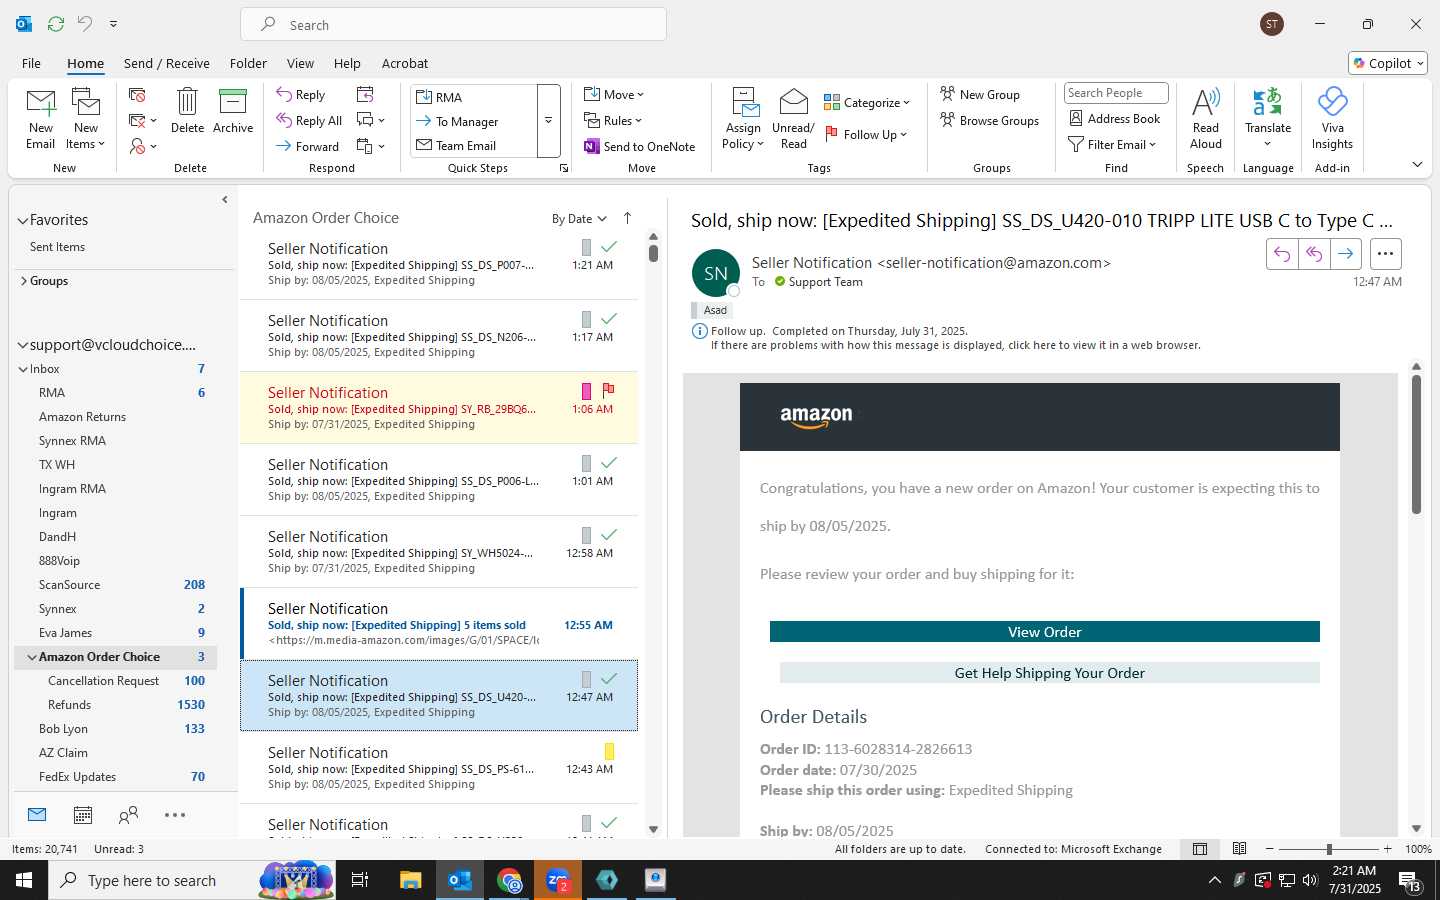The height and width of the screenshot is (900, 1440).
Task: Click the pink category box on 1:06 AM email
Action: (x=586, y=391)
